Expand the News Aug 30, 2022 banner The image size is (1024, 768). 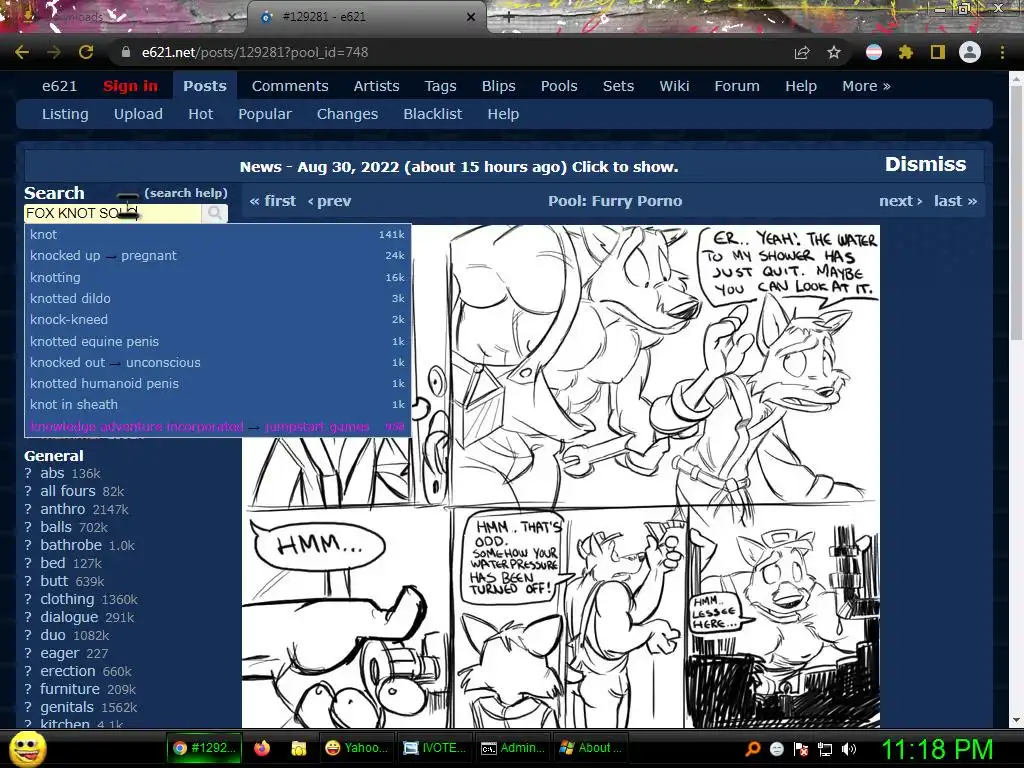458,167
